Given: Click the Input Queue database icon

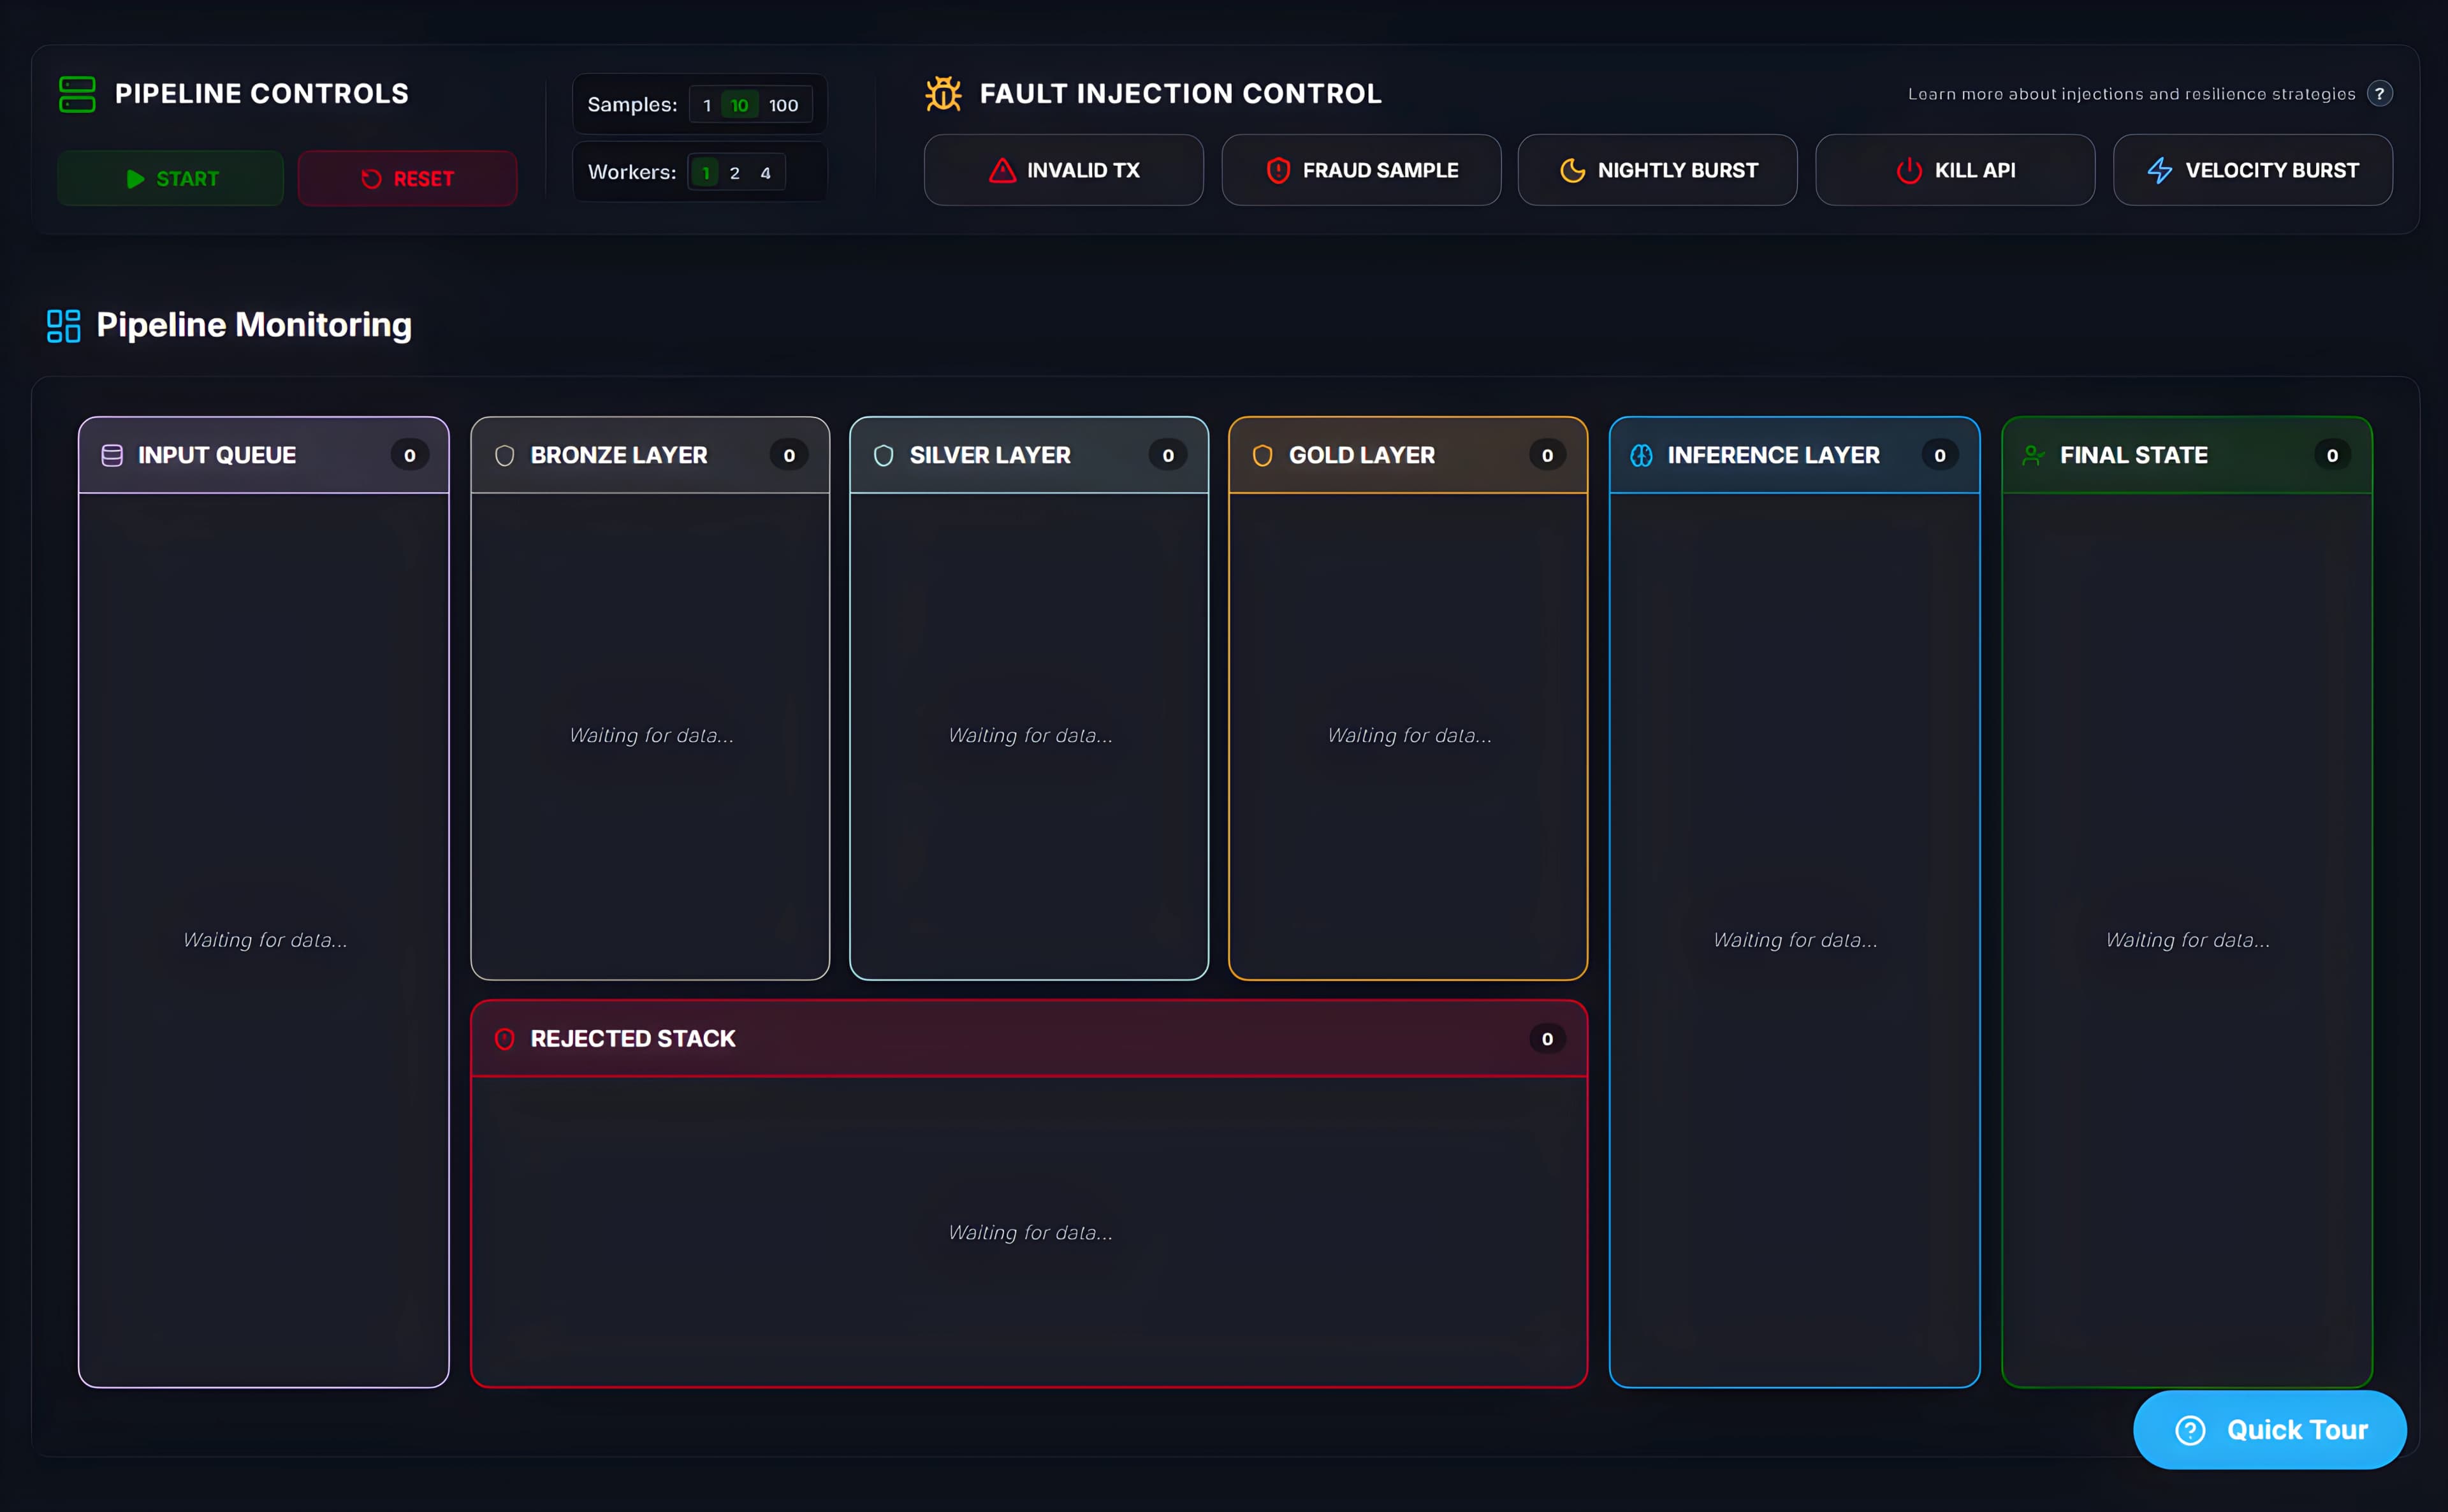Looking at the screenshot, I should (112, 456).
